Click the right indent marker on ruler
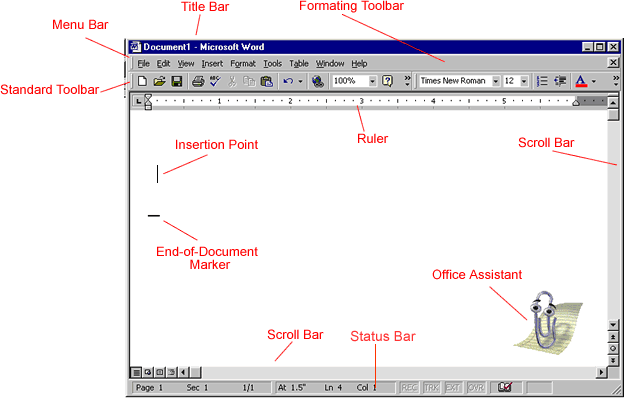The image size is (624, 398). pyautogui.click(x=576, y=103)
